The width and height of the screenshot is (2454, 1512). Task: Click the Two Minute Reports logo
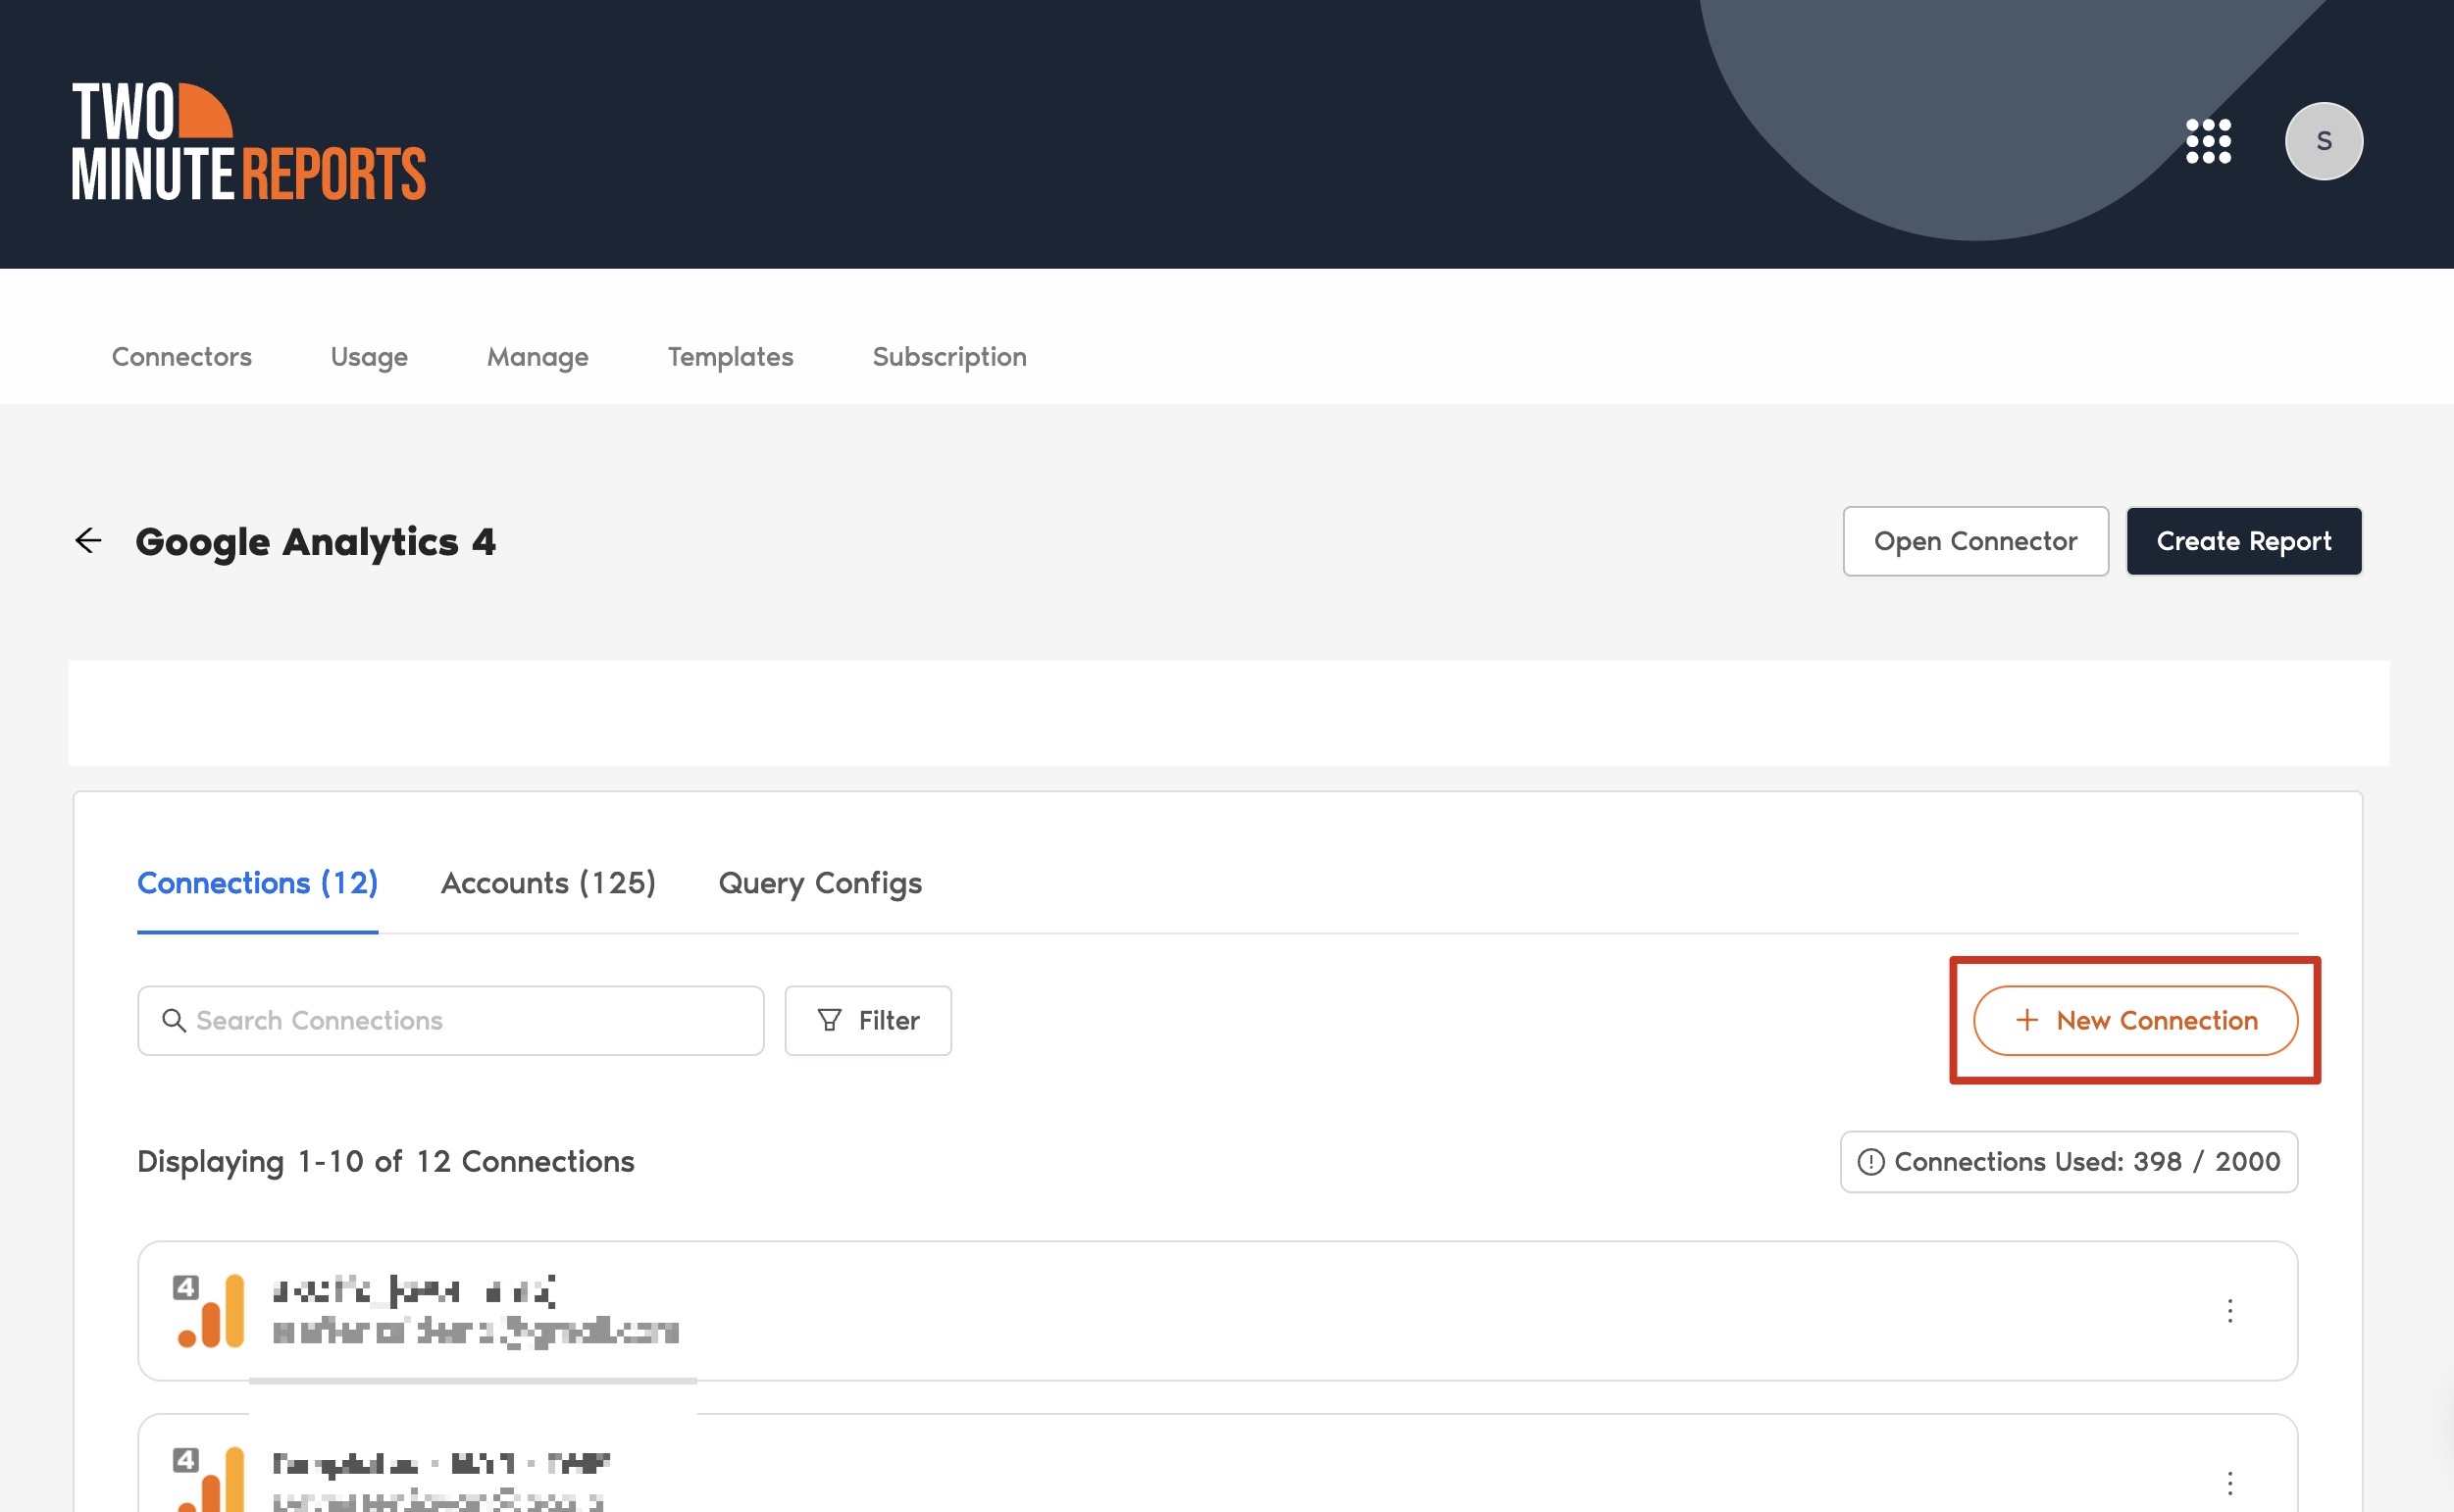(248, 141)
